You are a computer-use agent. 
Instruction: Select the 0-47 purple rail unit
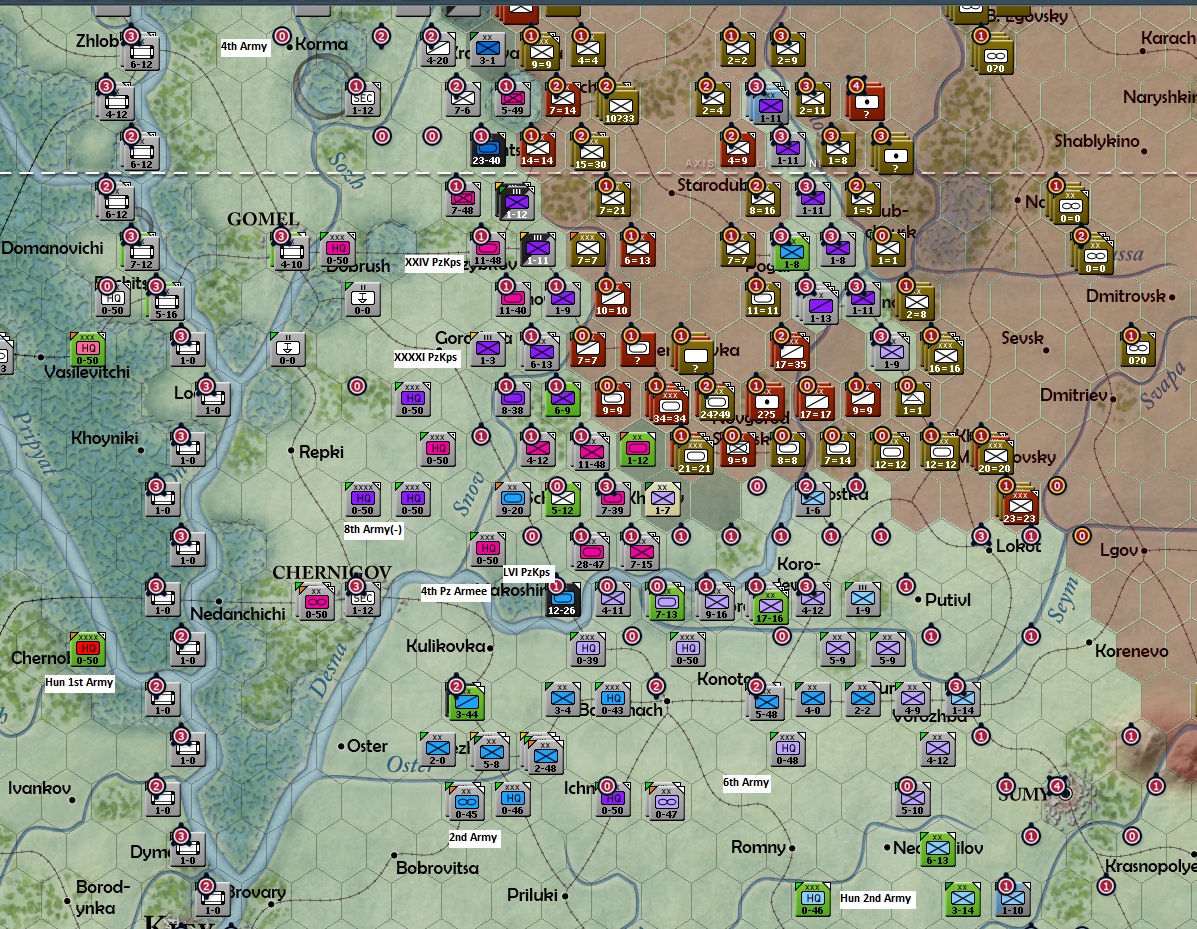tap(666, 803)
